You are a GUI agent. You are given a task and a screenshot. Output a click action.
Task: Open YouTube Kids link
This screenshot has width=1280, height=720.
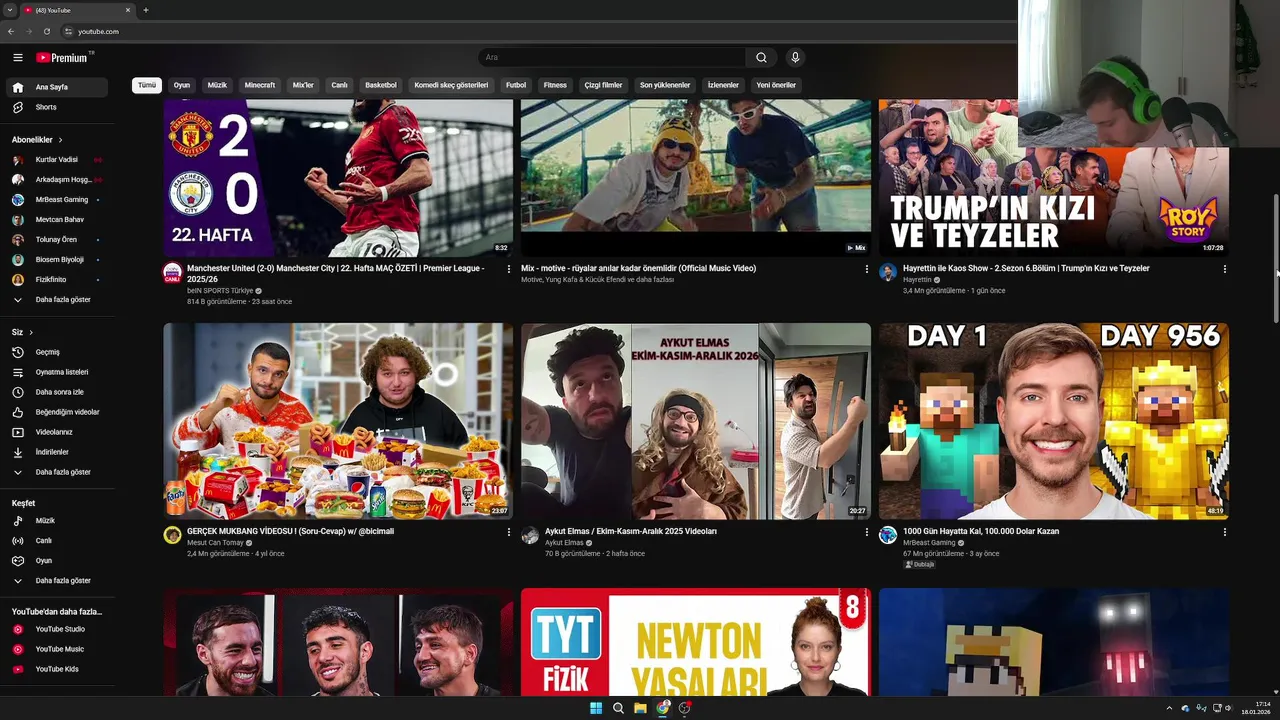tap(58, 669)
